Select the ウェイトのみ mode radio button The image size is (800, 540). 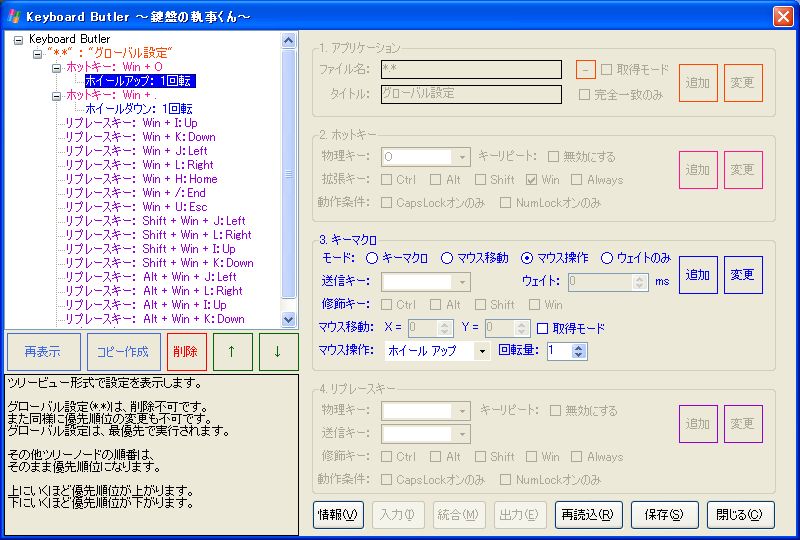click(x=607, y=258)
